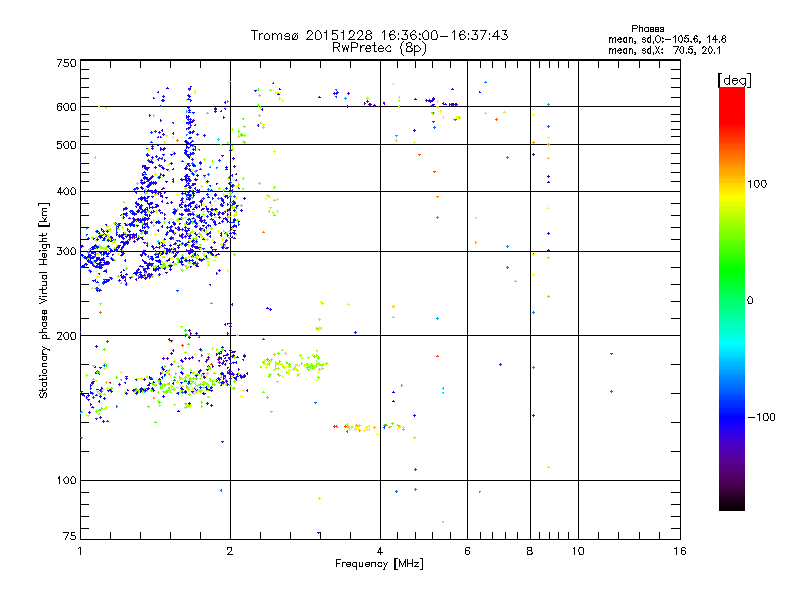Screen dimensions: 800x600
Task: Click the 'RwPretec (8p)' subtitle
Action: [x=379, y=48]
